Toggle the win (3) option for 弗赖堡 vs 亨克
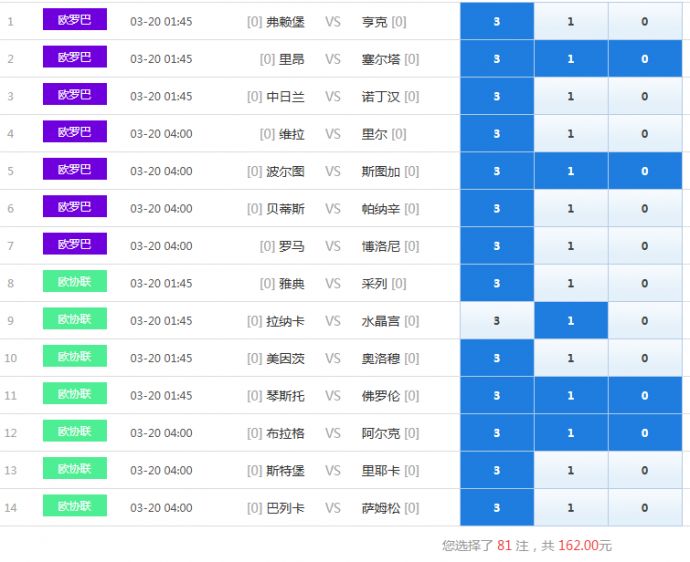The height and width of the screenshot is (562, 690). click(497, 21)
